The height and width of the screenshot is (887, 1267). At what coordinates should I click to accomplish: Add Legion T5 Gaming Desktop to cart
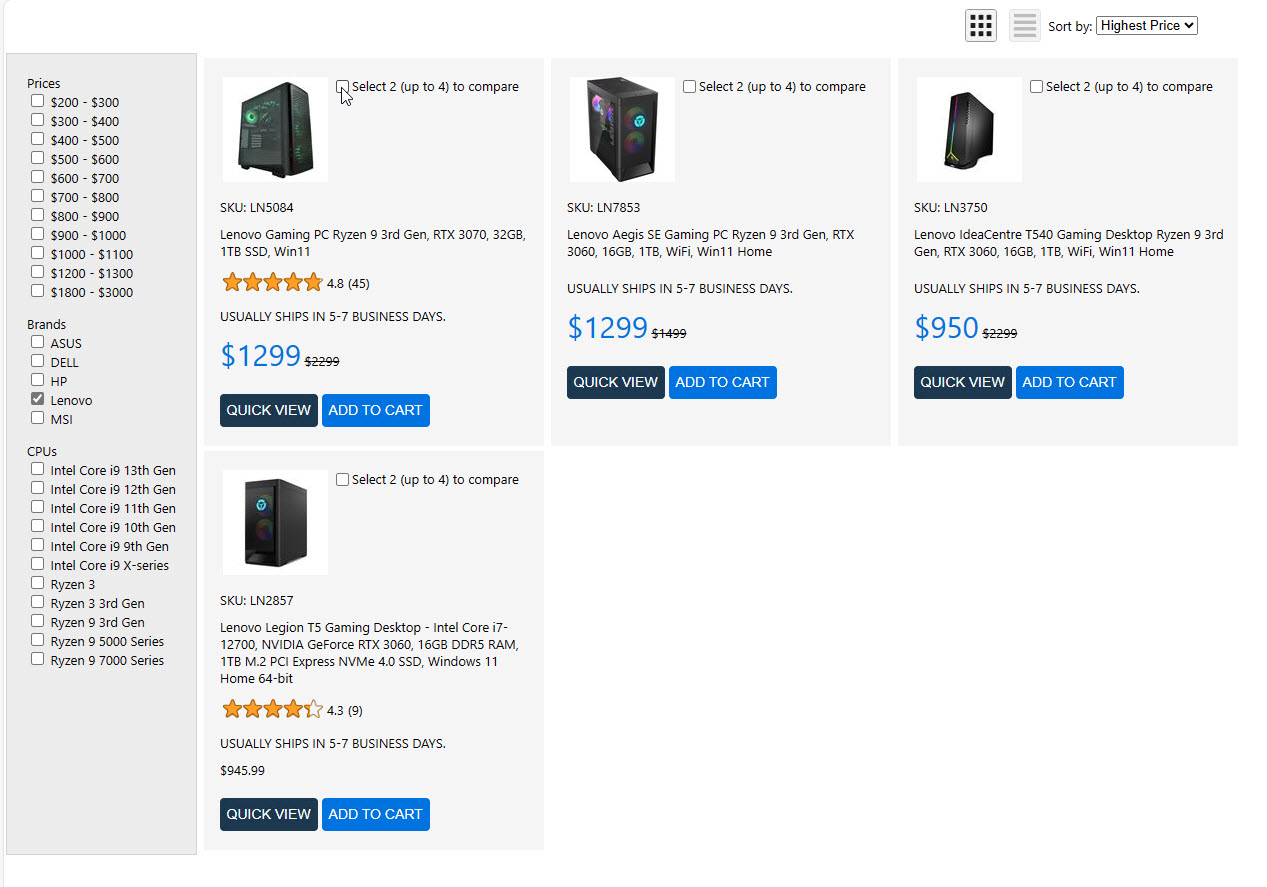[375, 814]
